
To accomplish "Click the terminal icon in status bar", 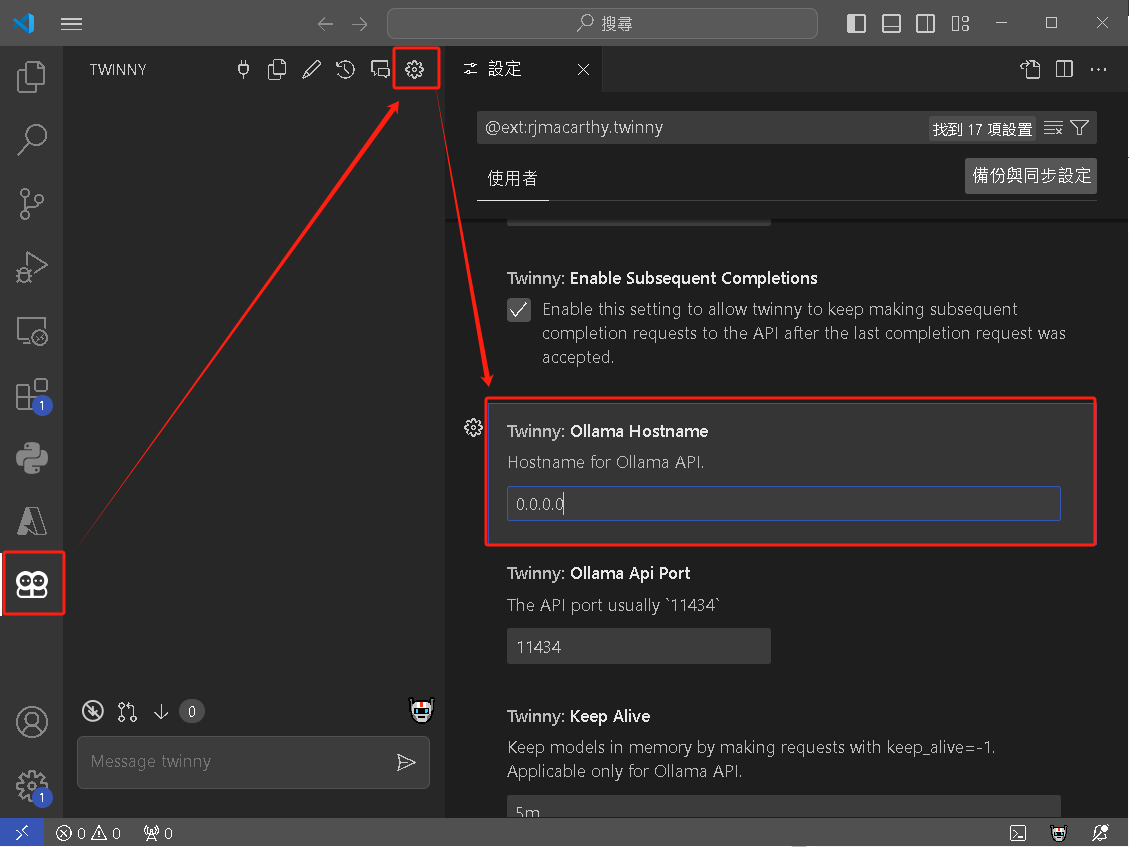I will point(1017,833).
